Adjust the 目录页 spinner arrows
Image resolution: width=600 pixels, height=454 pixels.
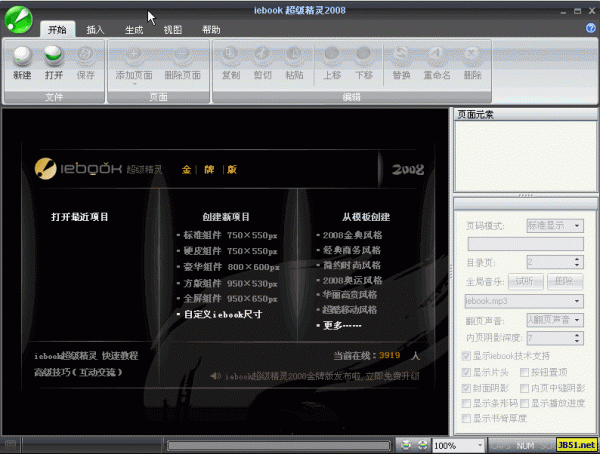(577, 262)
